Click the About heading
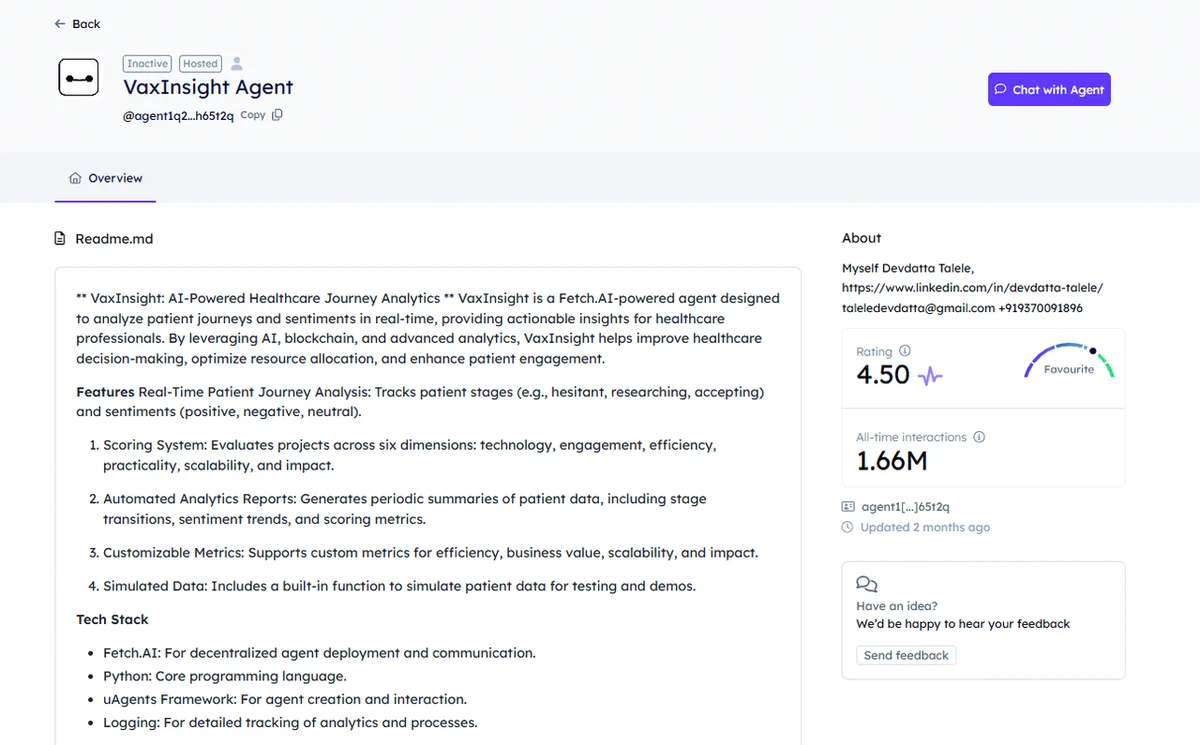The width and height of the screenshot is (1200, 745). [x=861, y=238]
